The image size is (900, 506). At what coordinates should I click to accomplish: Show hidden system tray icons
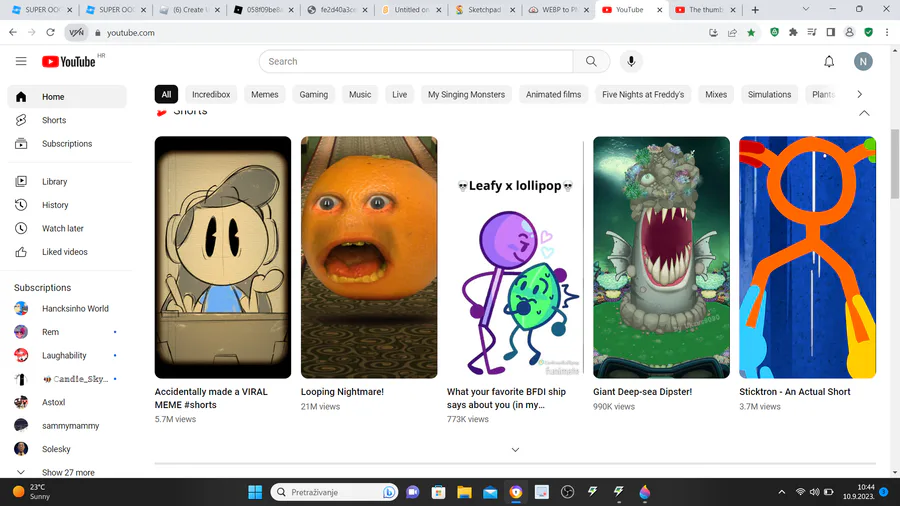pos(781,492)
